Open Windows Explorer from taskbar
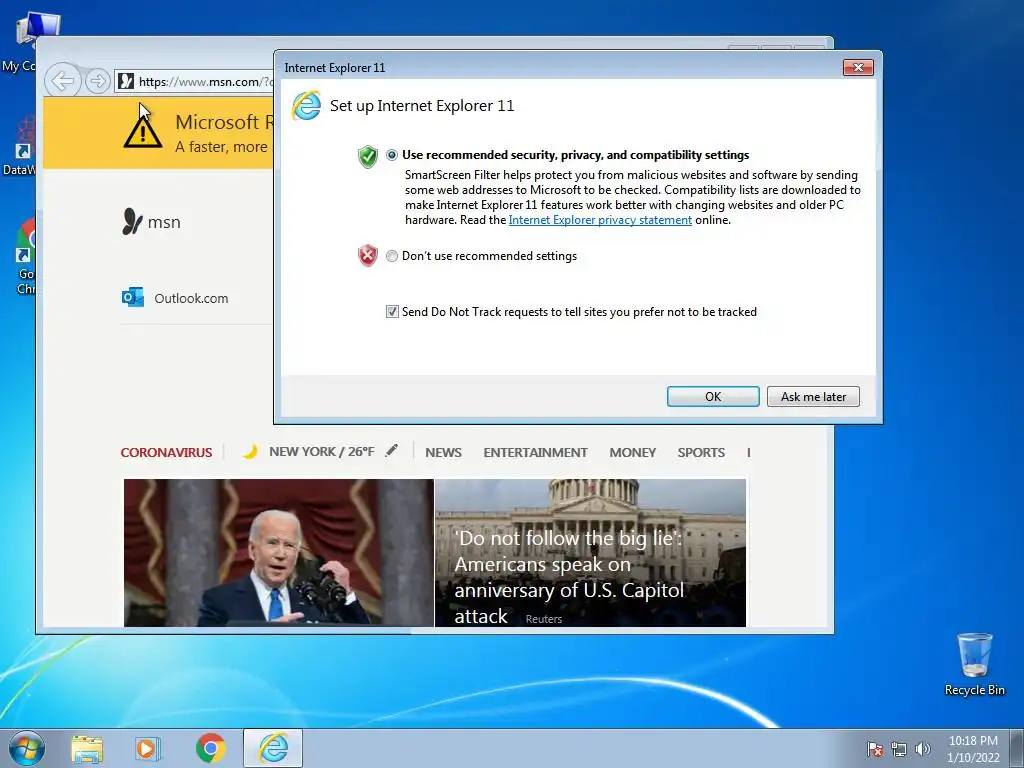 pyautogui.click(x=87, y=748)
